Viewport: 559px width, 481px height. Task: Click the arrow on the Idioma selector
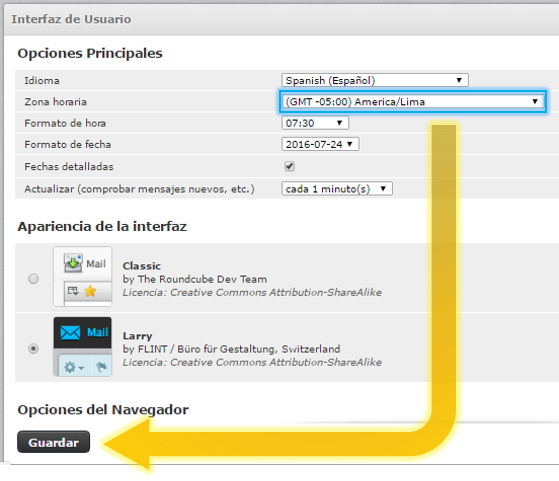click(459, 80)
